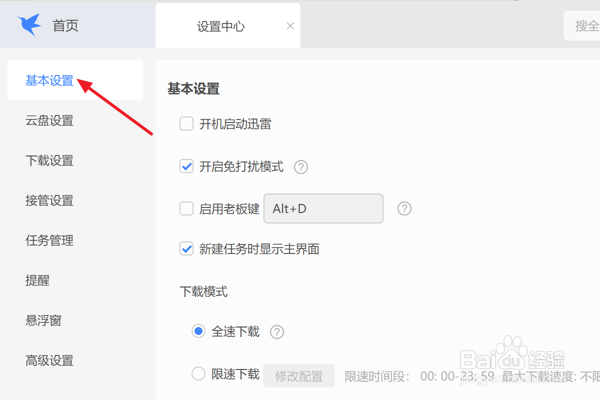
Task: Open 基本设置 in sidebar
Action: (50, 81)
